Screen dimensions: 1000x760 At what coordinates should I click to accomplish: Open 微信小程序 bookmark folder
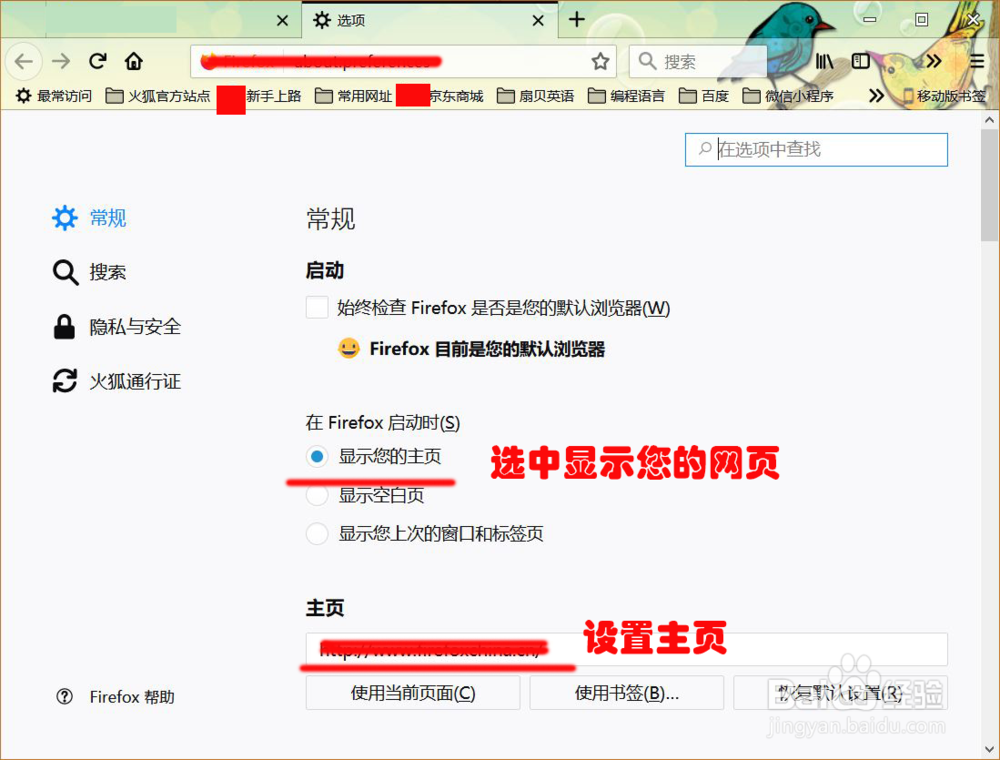[788, 96]
